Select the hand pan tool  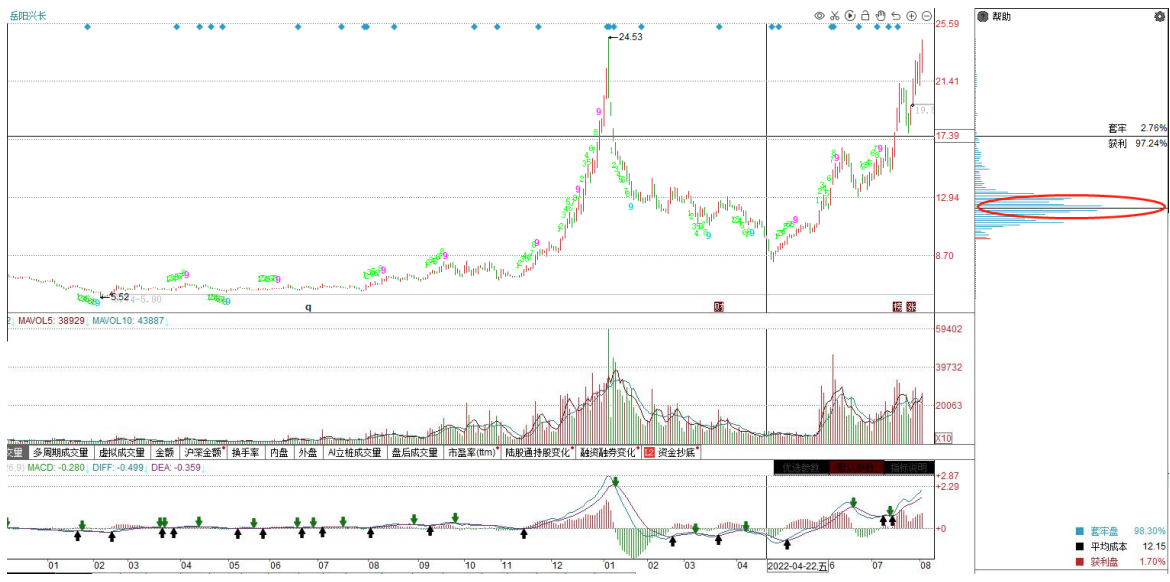coord(881,16)
